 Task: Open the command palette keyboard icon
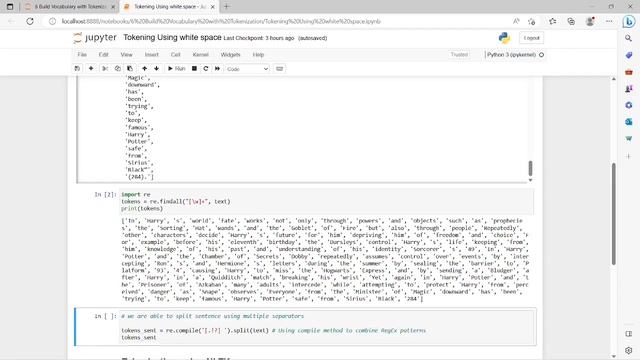[280, 69]
